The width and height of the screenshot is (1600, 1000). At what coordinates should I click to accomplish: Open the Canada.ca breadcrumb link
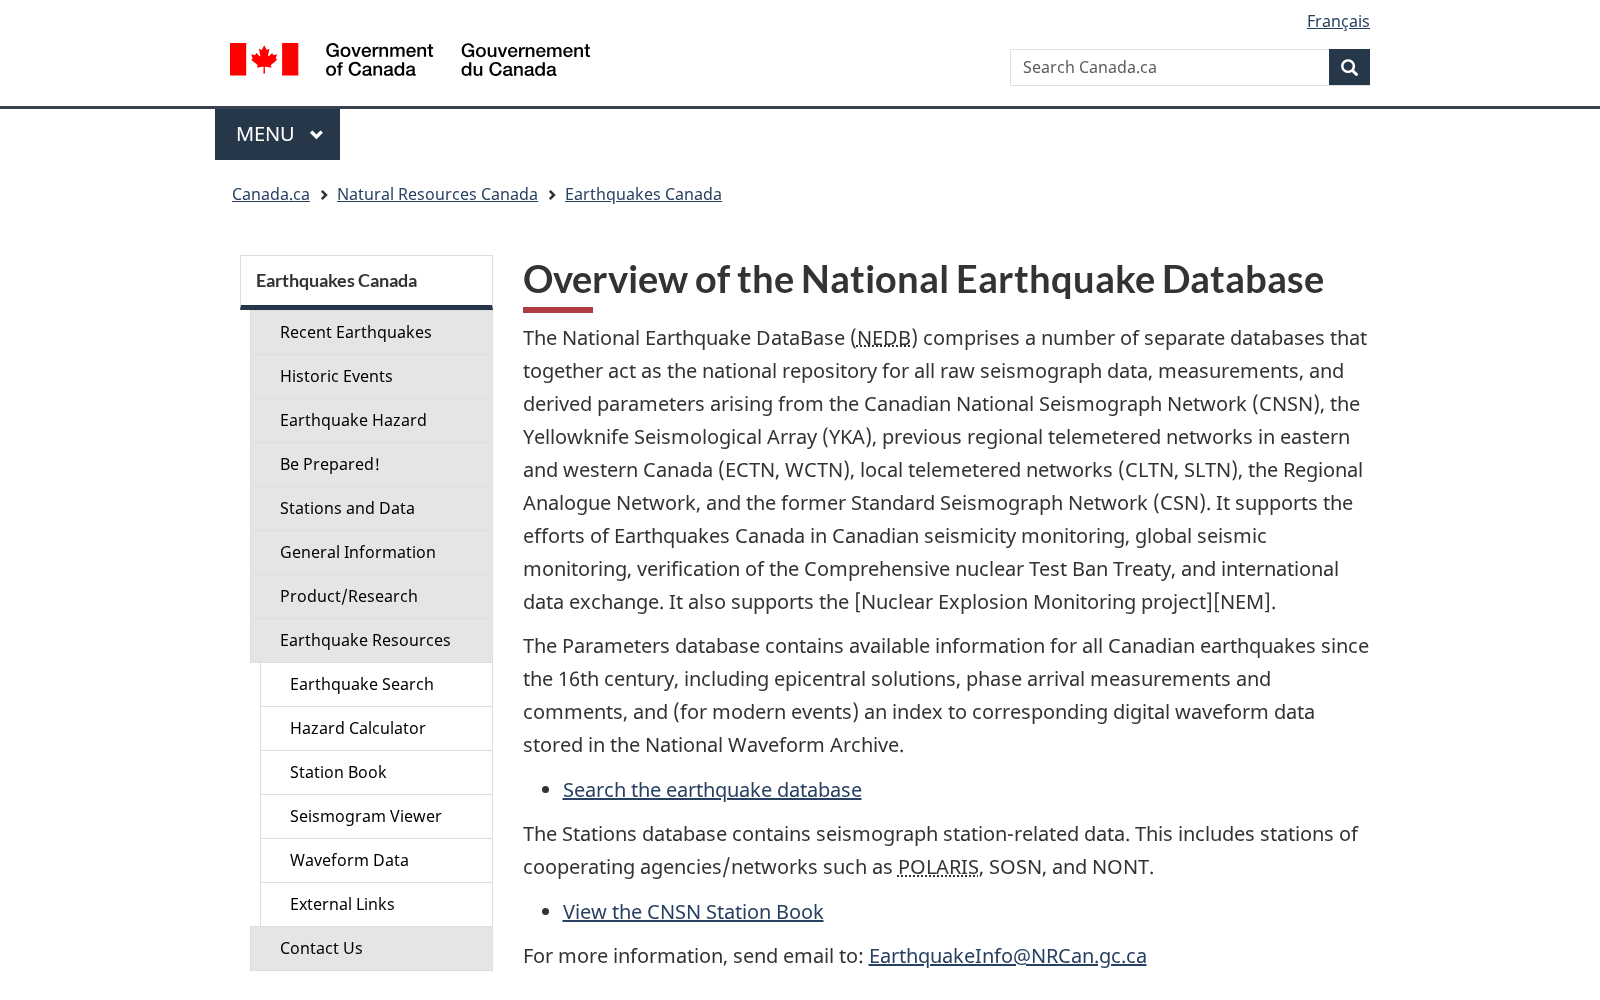[x=271, y=194]
